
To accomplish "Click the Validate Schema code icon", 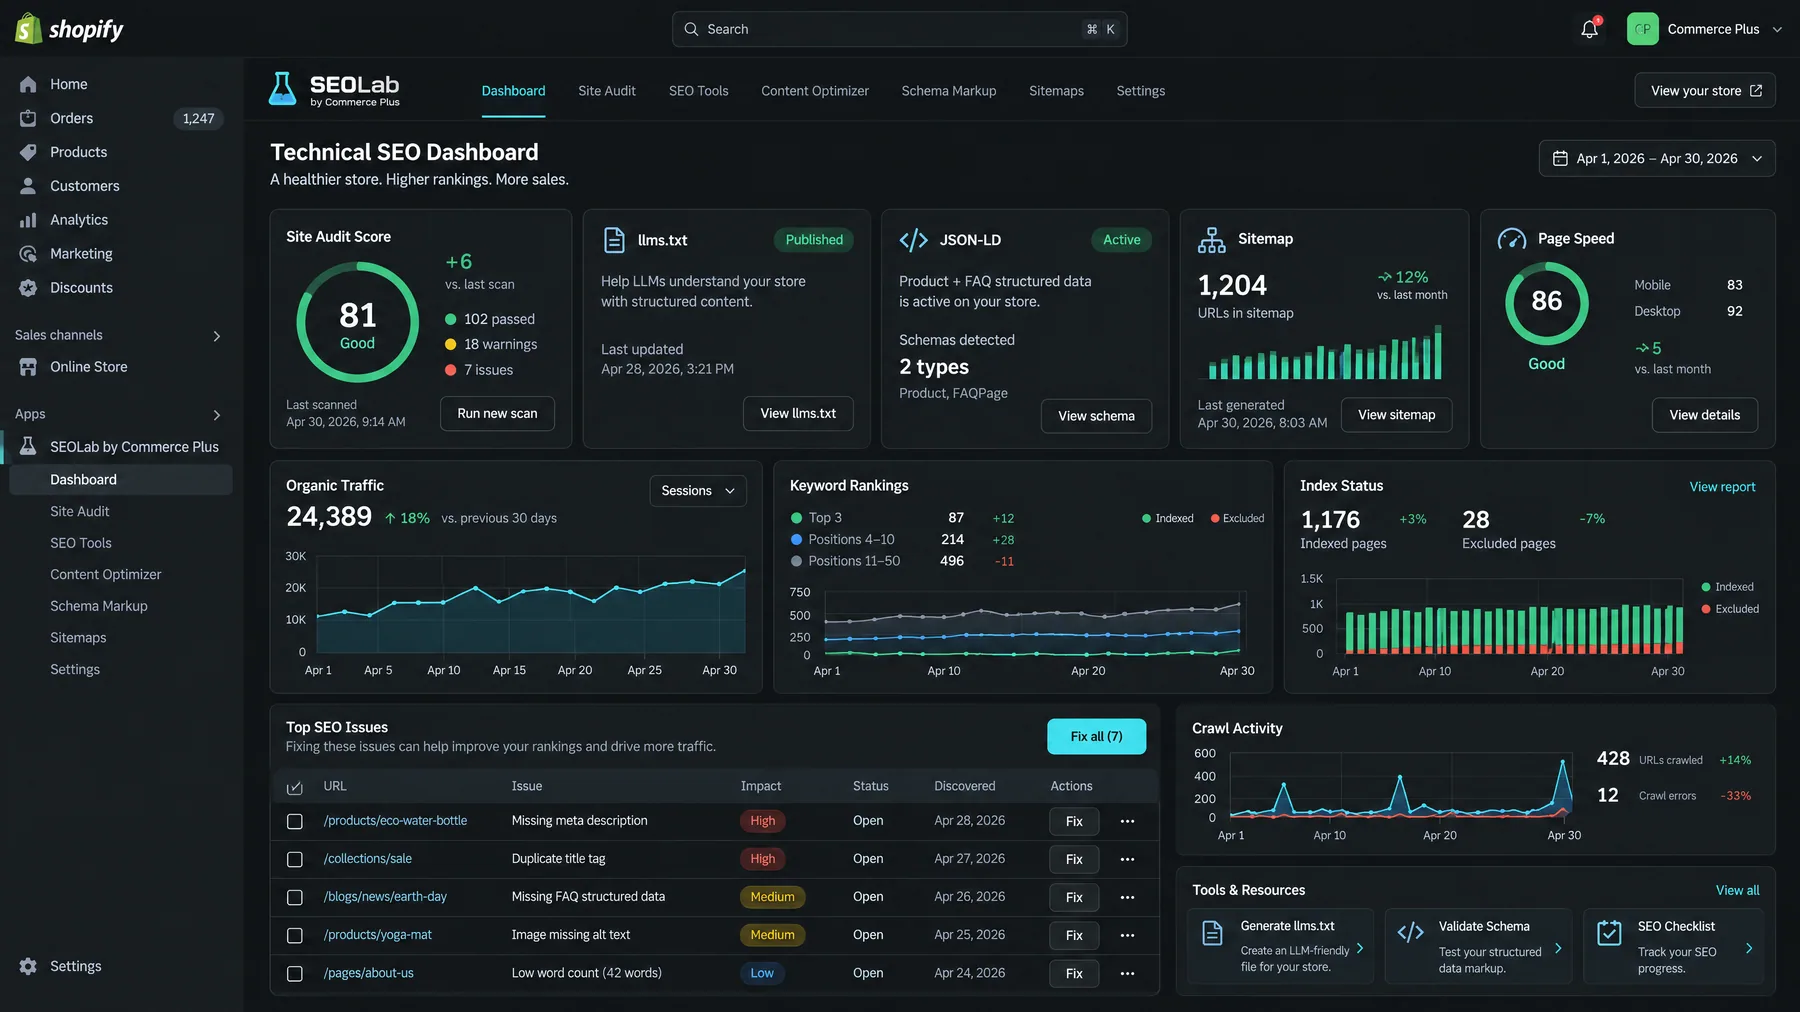I will 1410,933.
